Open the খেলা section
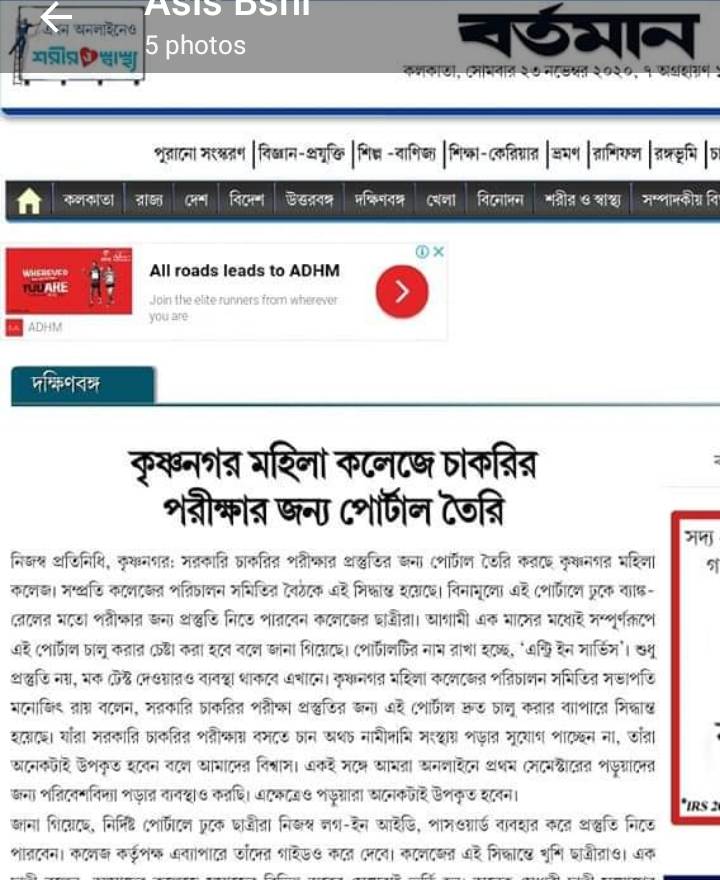 (x=441, y=200)
